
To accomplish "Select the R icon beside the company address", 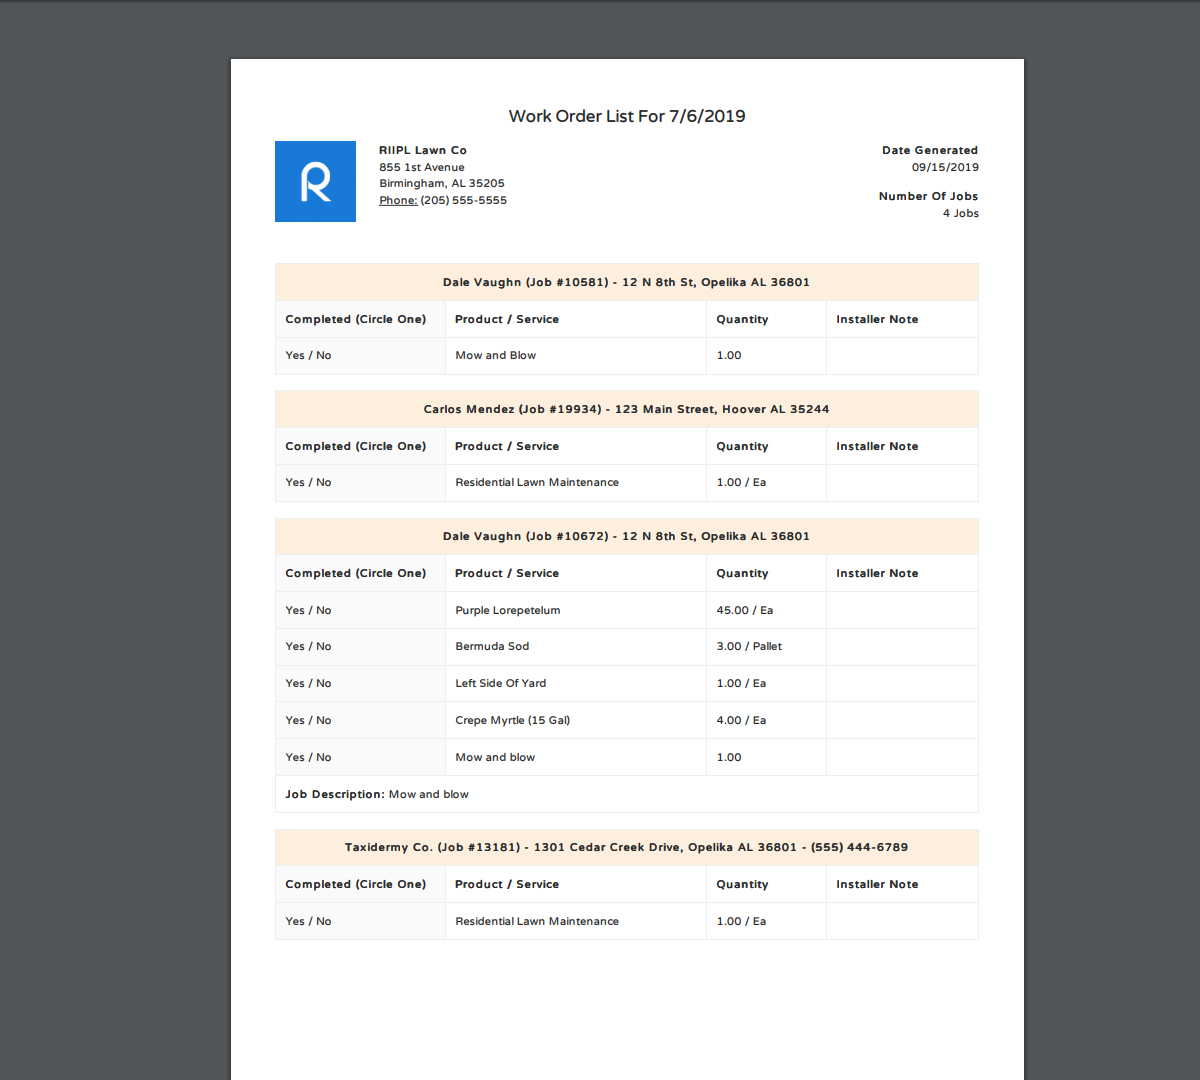I will click(x=315, y=181).
